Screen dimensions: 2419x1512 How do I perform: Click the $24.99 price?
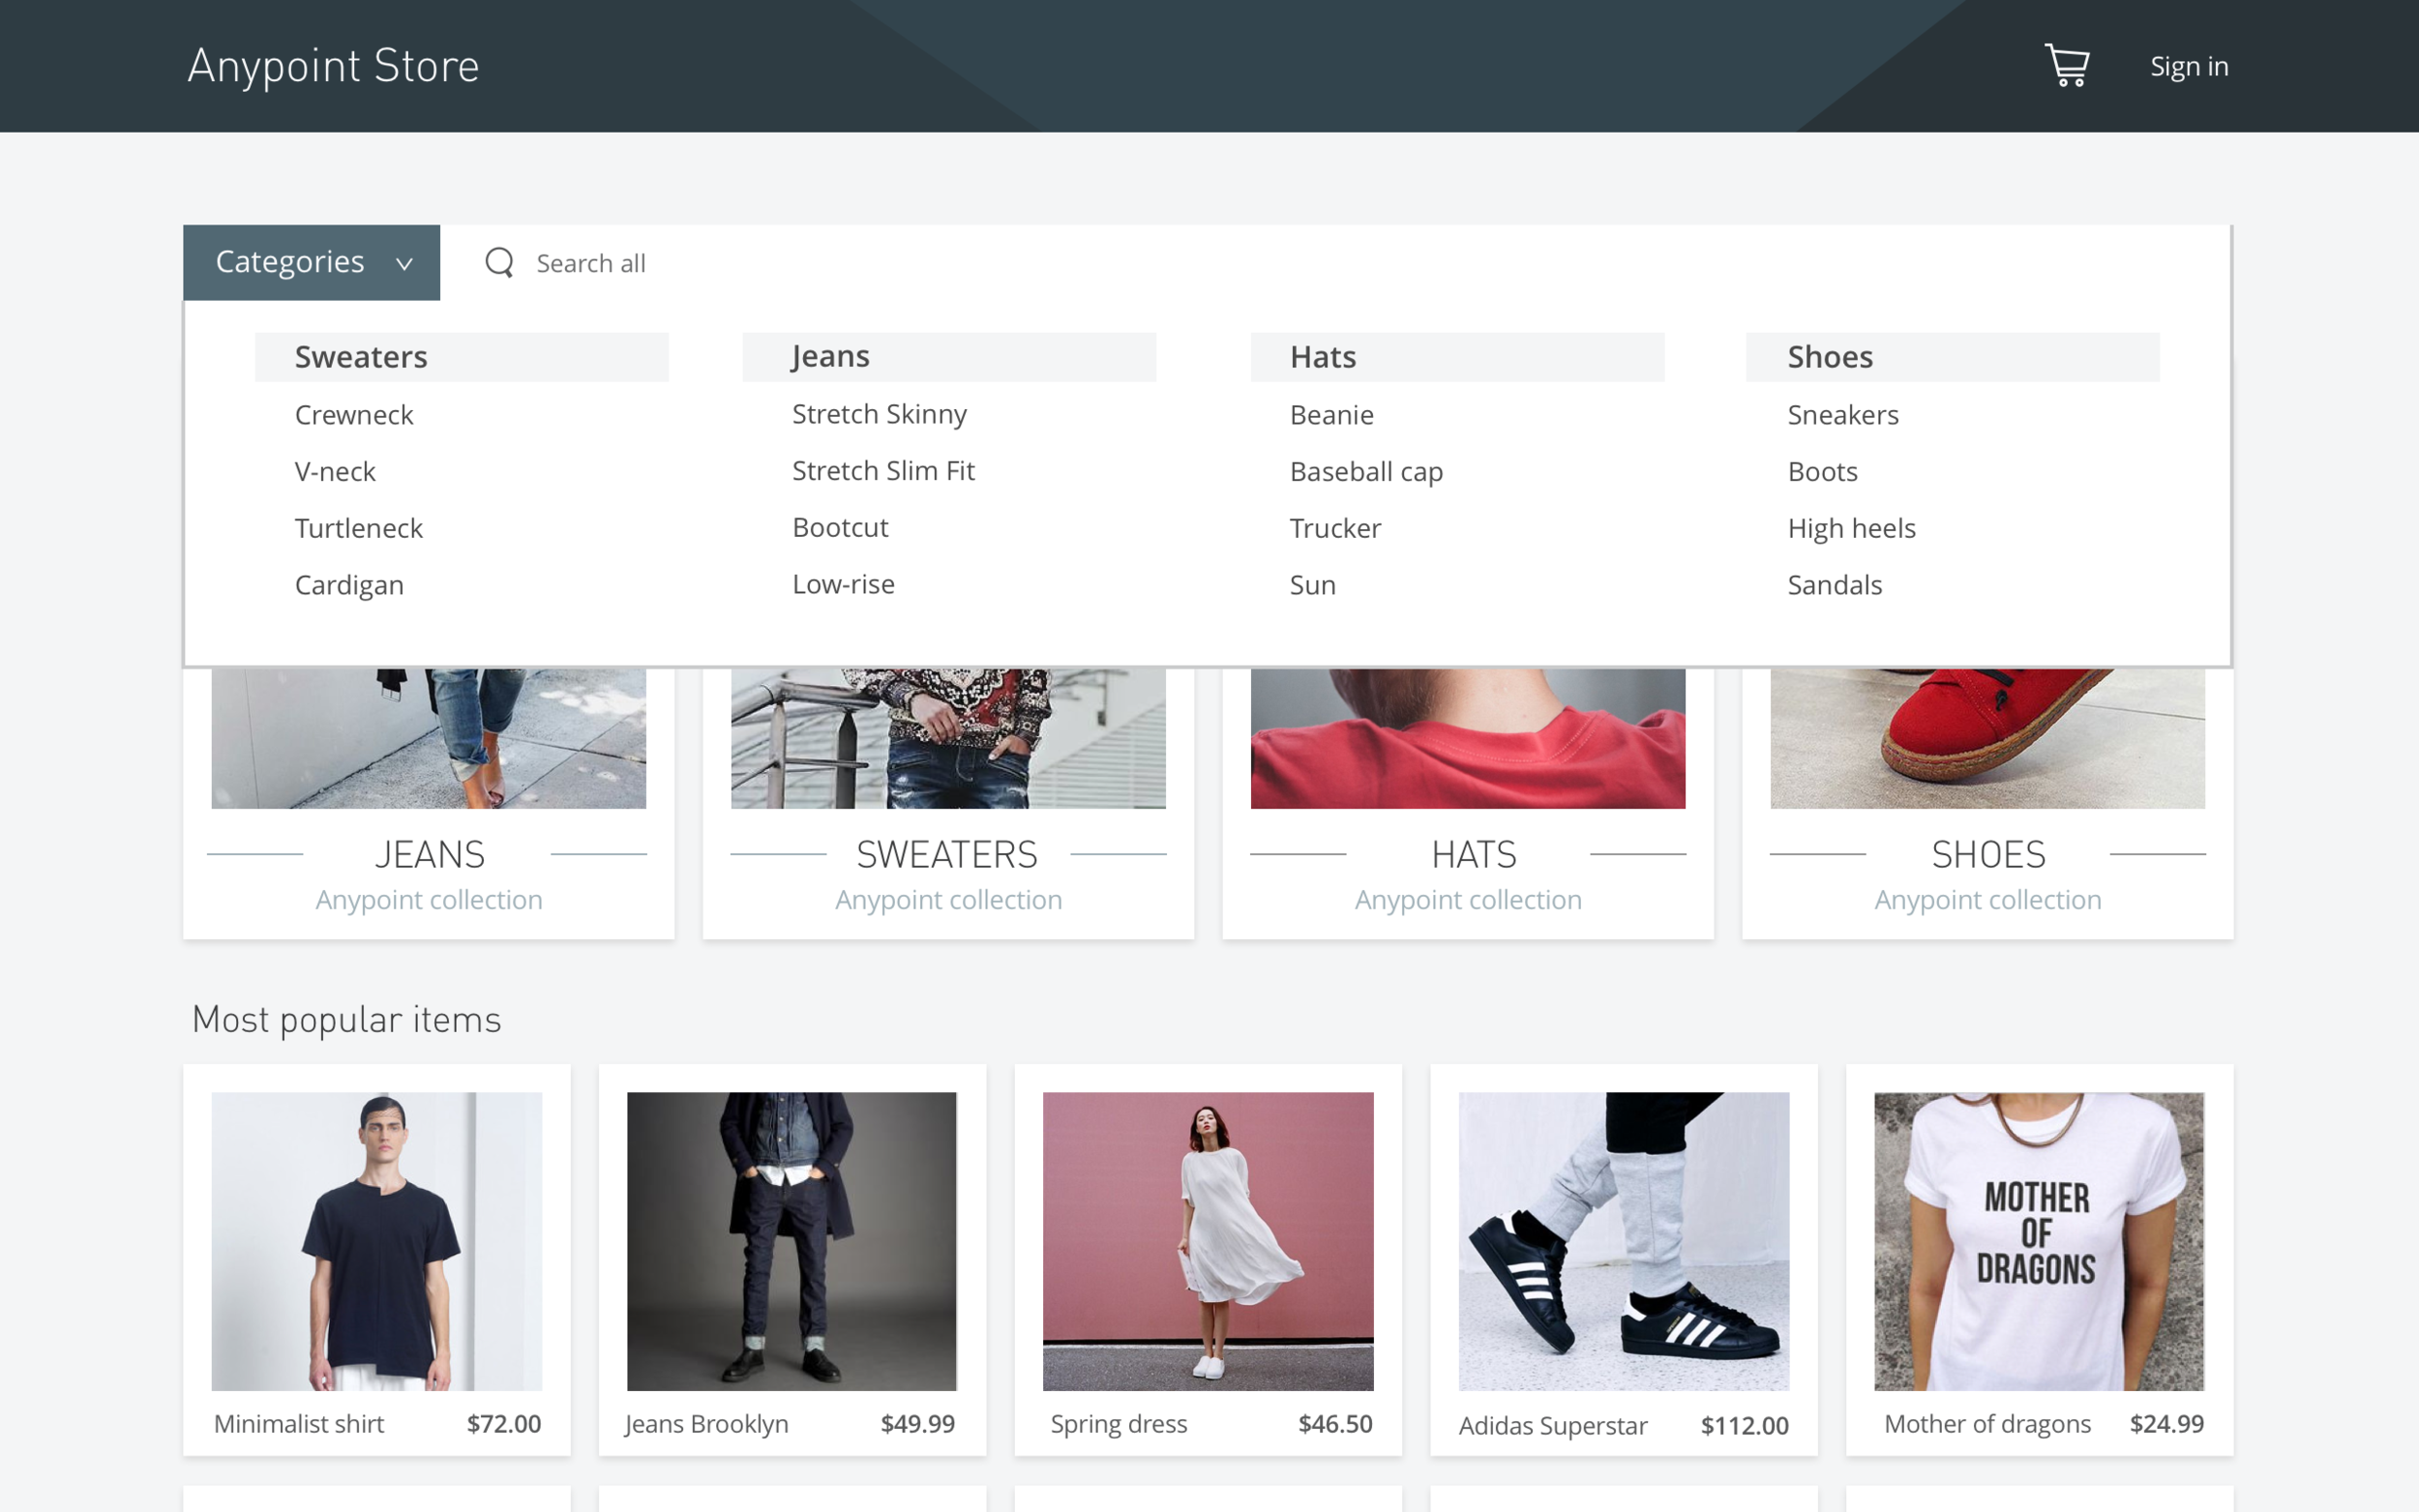pos(2167,1424)
